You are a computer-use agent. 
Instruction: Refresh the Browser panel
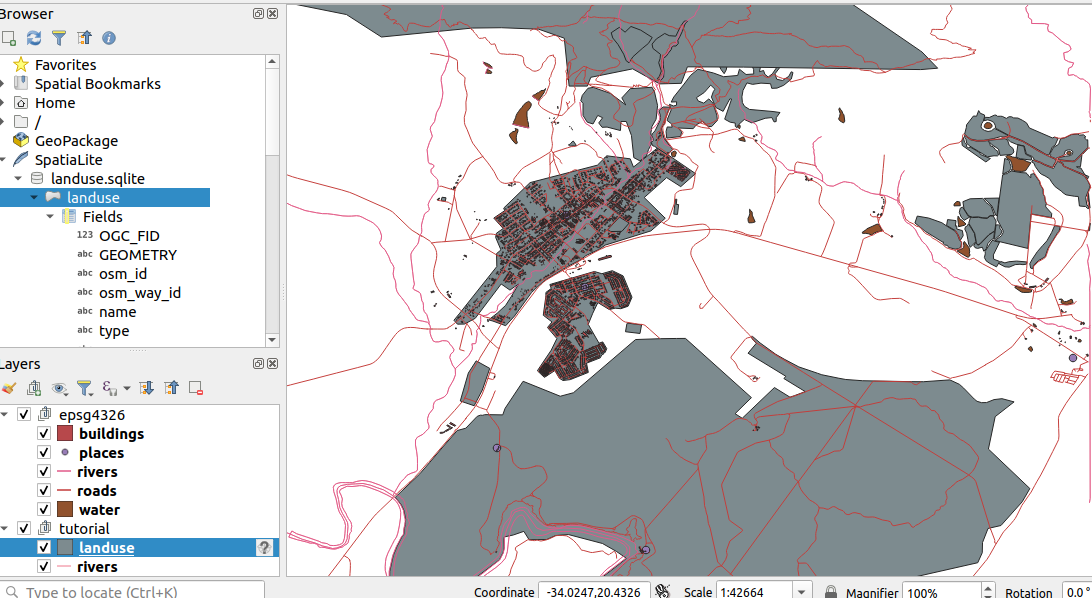point(33,38)
